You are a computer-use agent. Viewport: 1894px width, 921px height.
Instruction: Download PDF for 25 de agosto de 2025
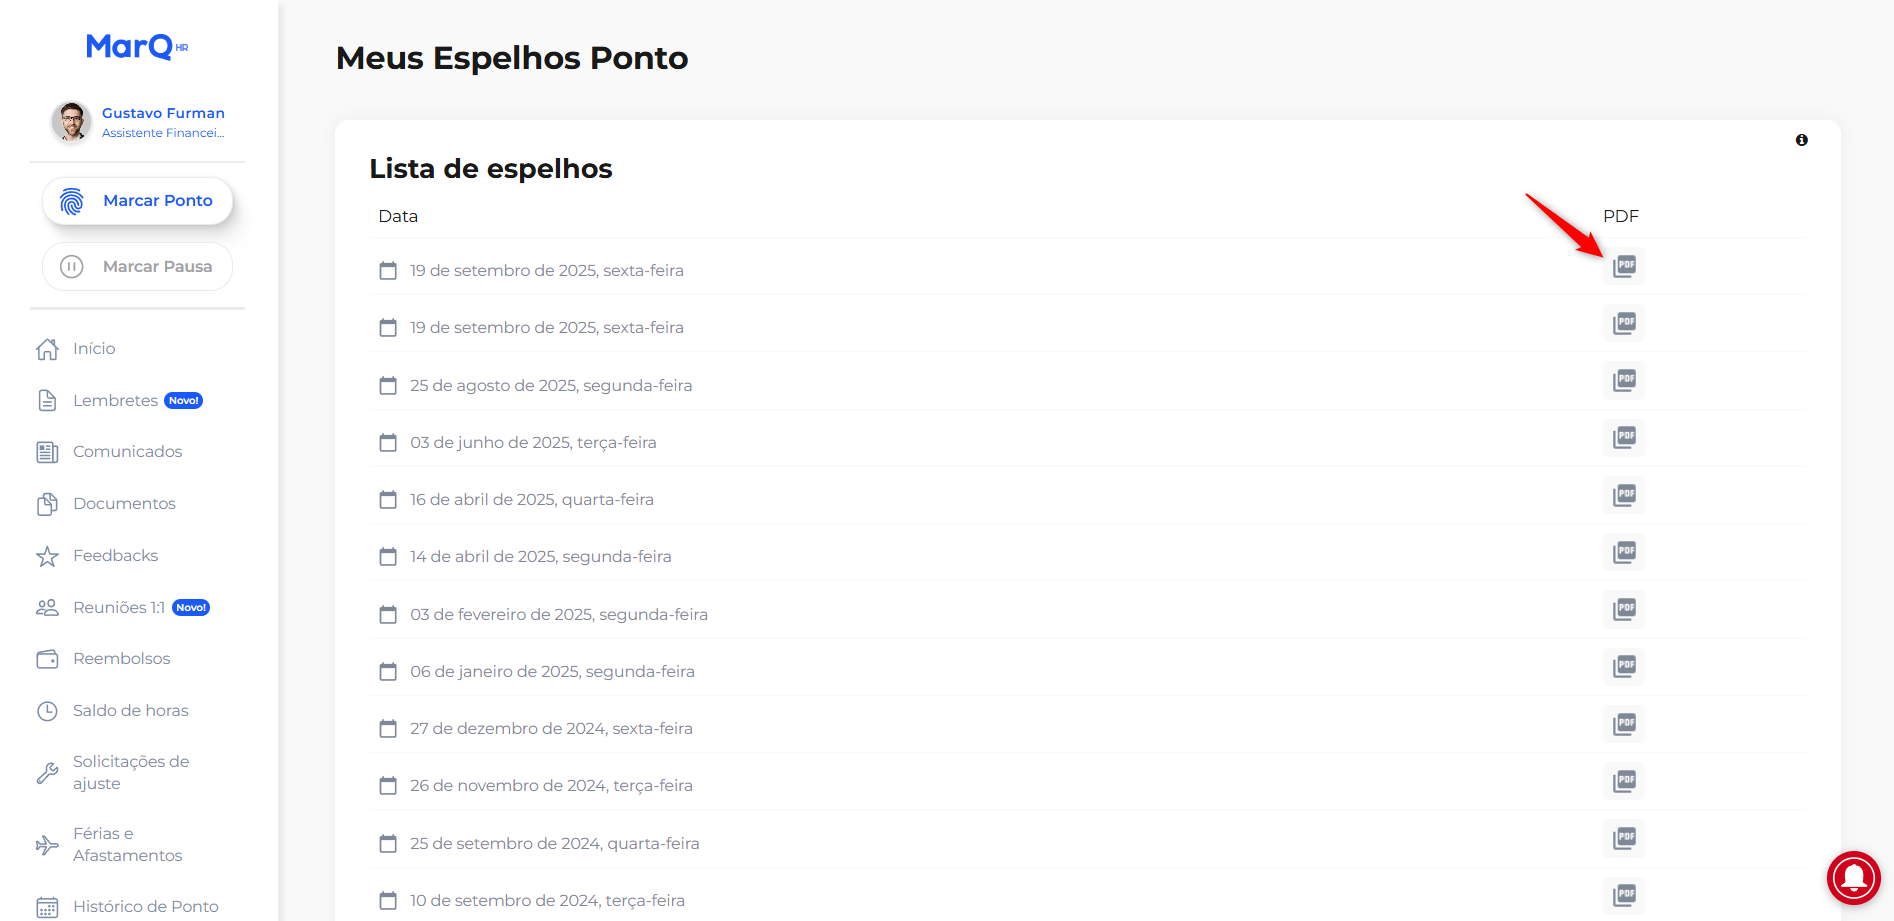pyautogui.click(x=1624, y=381)
